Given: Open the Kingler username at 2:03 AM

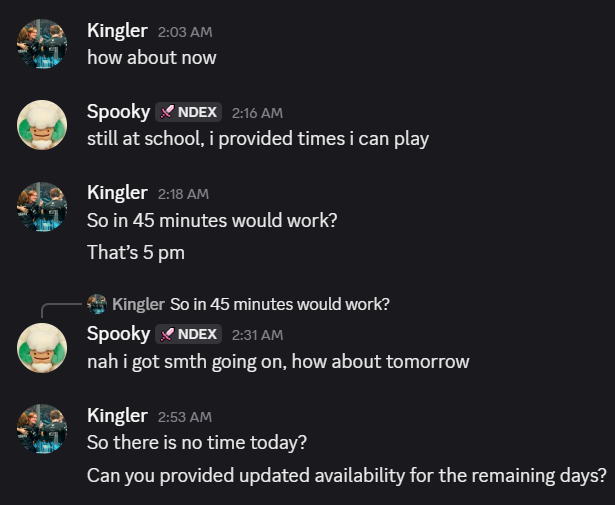Looking at the screenshot, I should pos(118,31).
